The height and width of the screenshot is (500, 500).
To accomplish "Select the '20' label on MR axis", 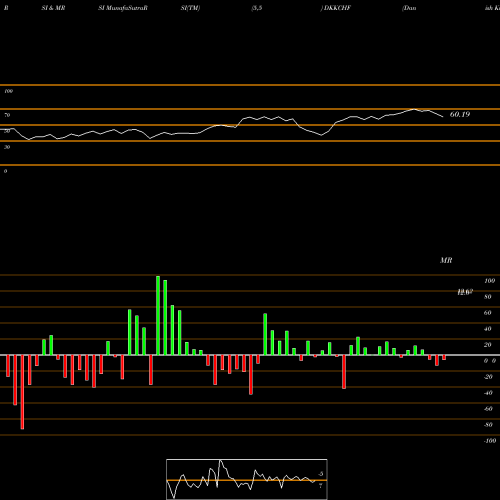I will pos(488,345).
